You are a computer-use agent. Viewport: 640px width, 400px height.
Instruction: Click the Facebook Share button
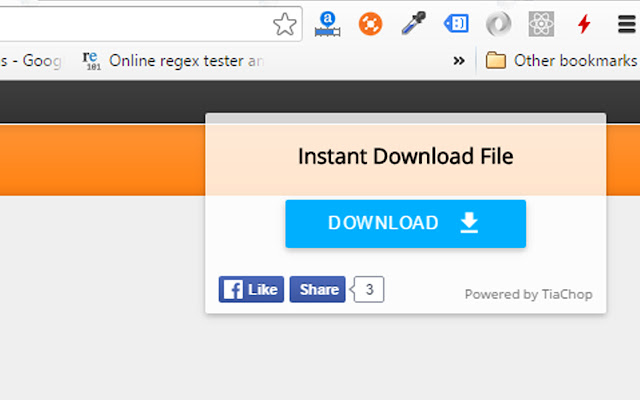318,289
